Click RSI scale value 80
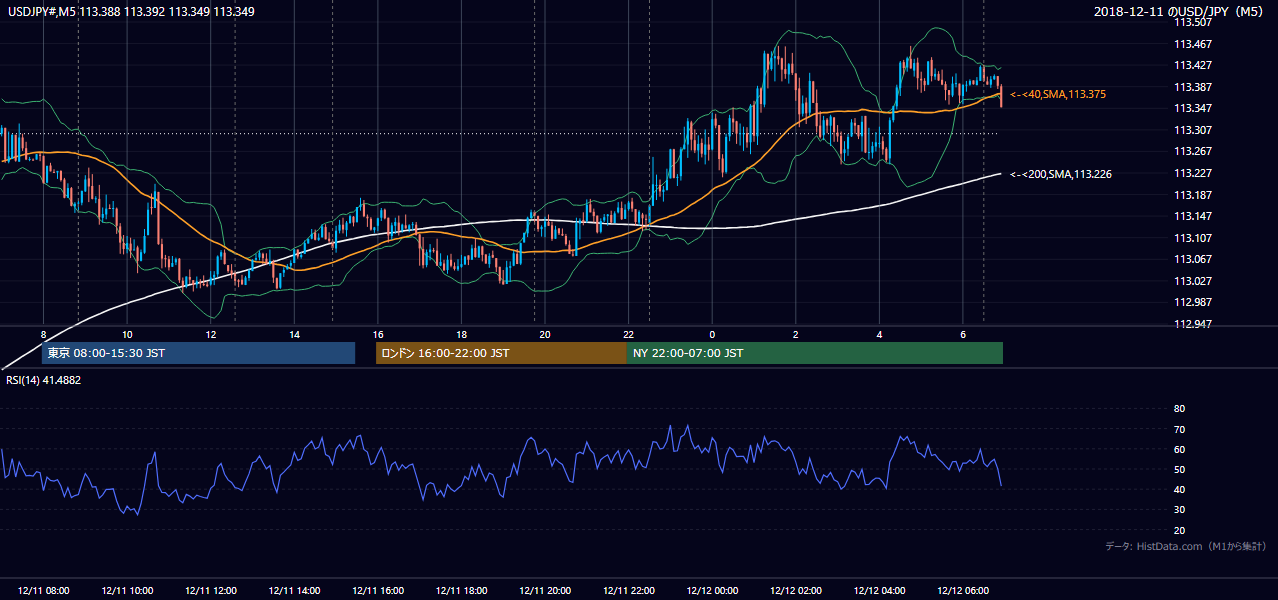This screenshot has height=600, width=1278. [x=1179, y=409]
